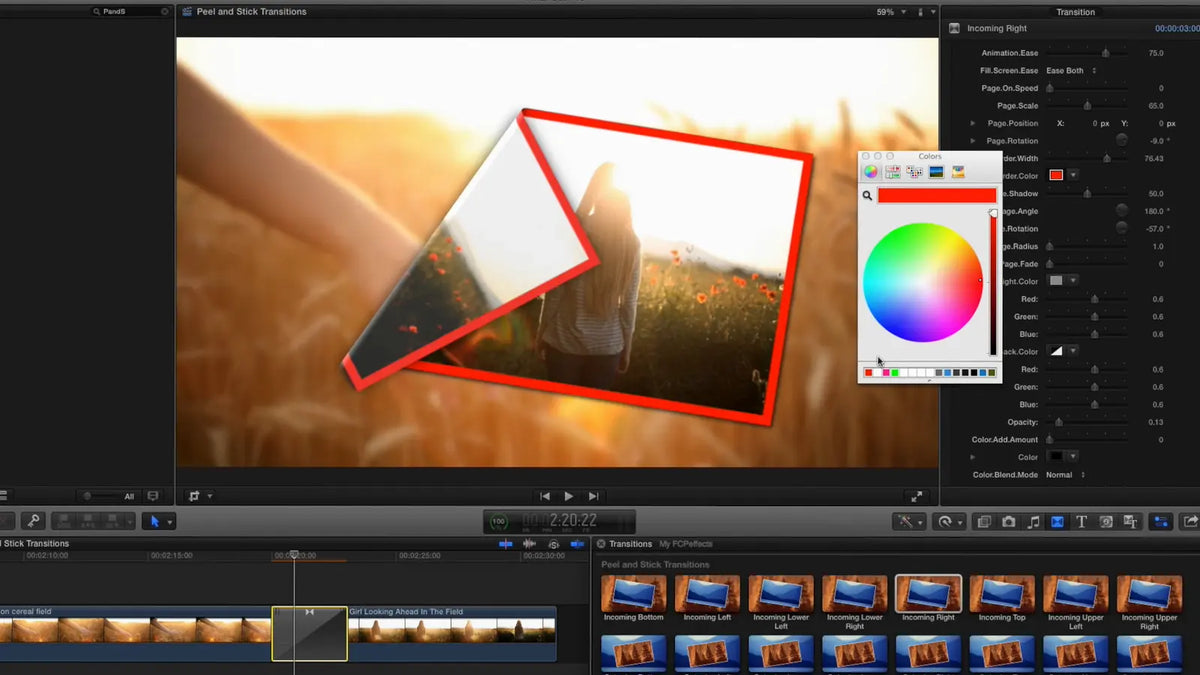1200x675 pixels.
Task: Open the Fill.Screen.Ease Ease Both popup
Action: click(1071, 71)
